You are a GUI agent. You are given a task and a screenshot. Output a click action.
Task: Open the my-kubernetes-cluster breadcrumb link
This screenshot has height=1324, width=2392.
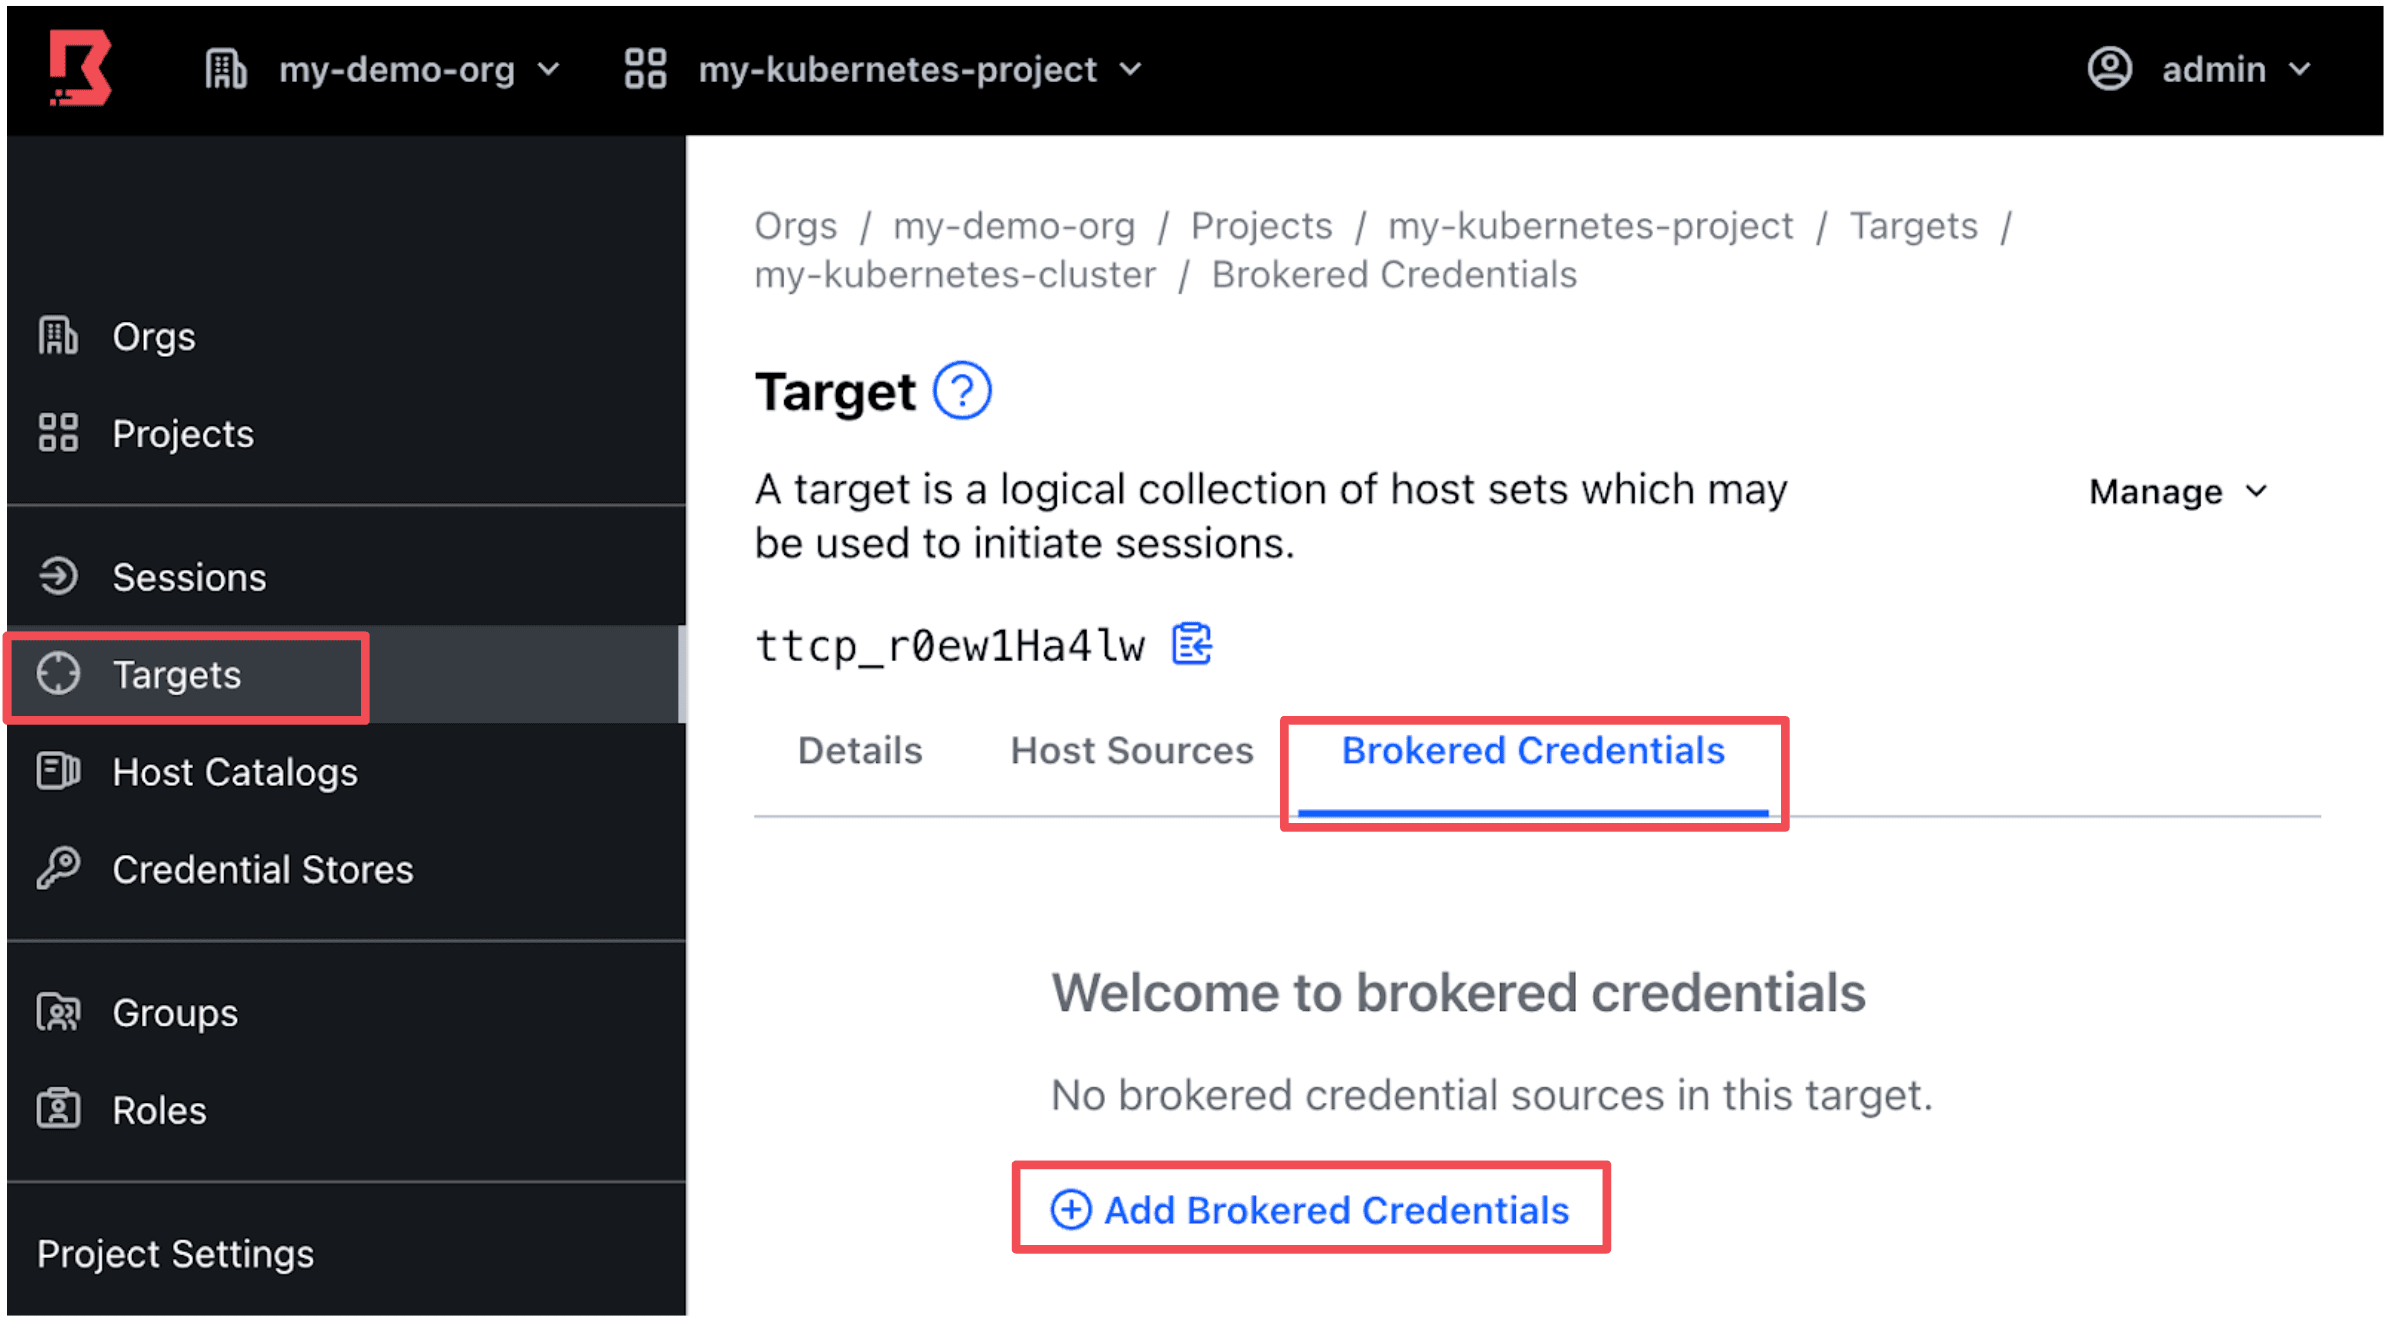tap(955, 275)
